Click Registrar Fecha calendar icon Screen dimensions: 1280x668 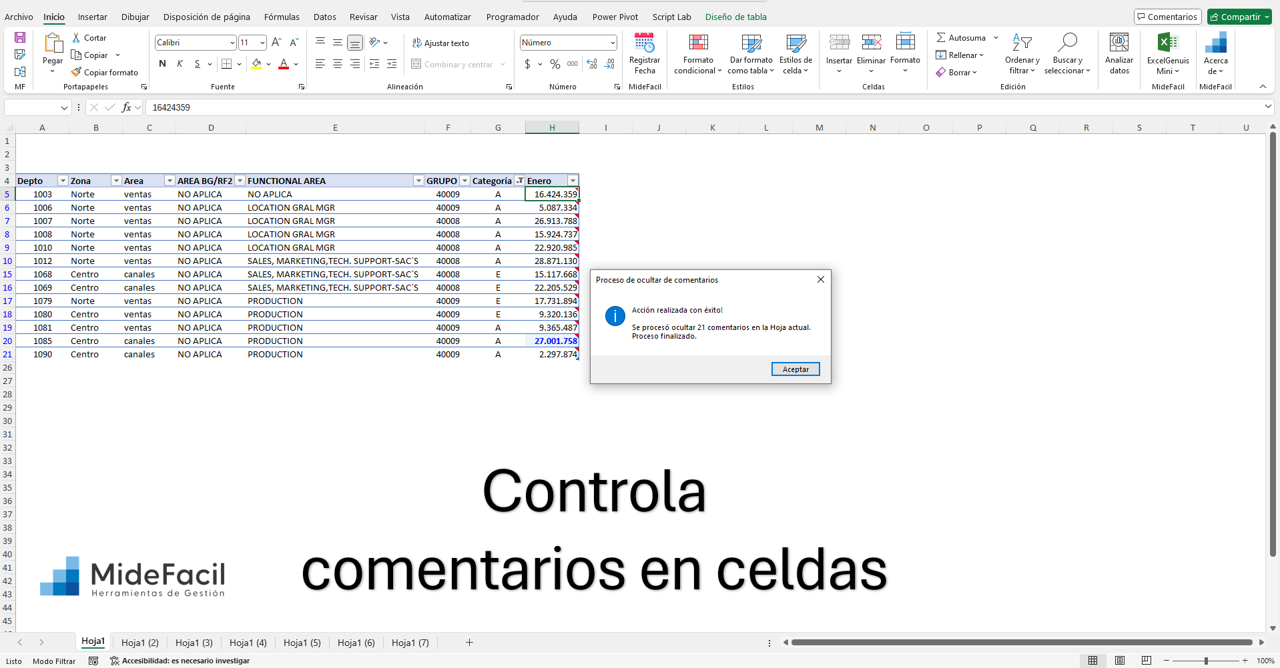tap(645, 43)
